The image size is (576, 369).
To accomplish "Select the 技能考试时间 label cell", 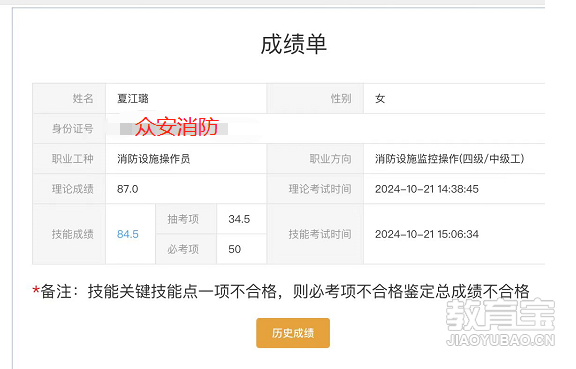I will pyautogui.click(x=316, y=234).
